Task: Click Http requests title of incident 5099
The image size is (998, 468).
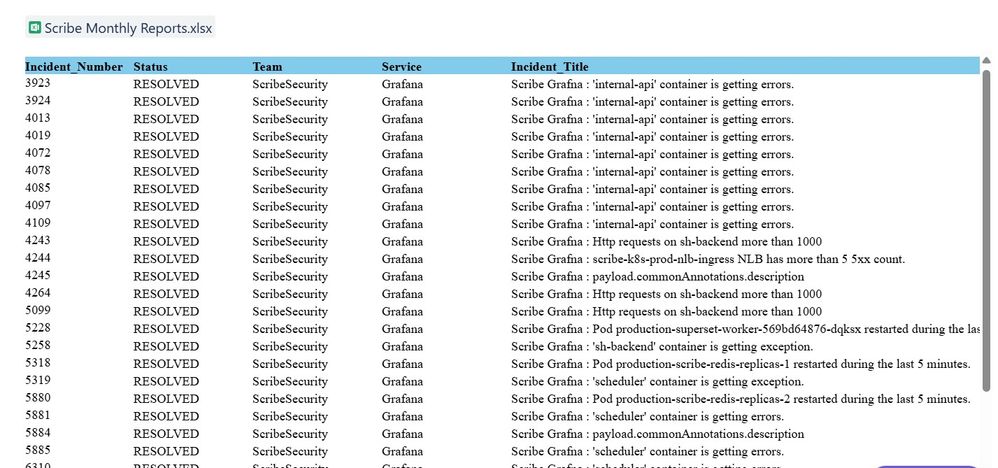Action: [666, 312]
